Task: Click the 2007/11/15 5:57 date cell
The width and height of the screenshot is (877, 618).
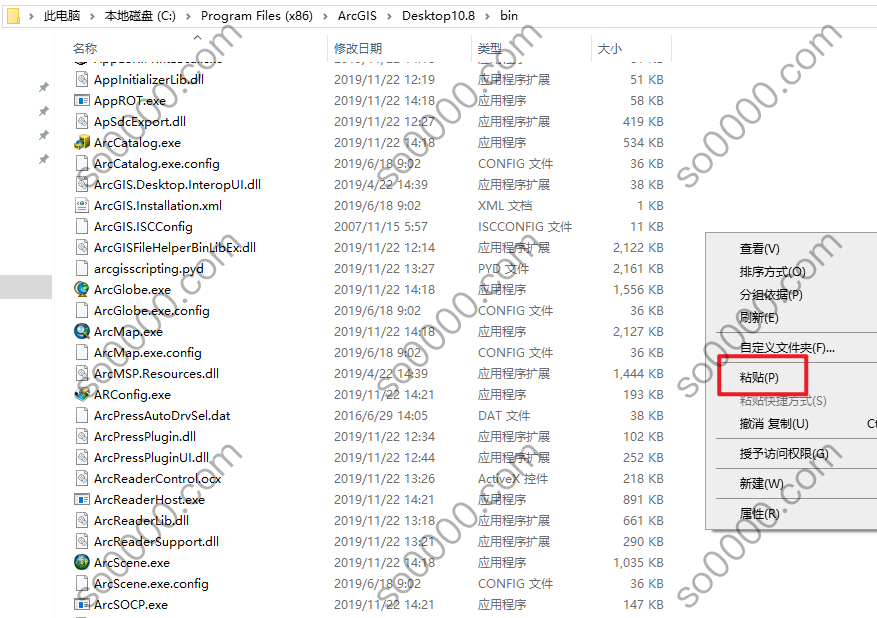Action: pos(381,227)
